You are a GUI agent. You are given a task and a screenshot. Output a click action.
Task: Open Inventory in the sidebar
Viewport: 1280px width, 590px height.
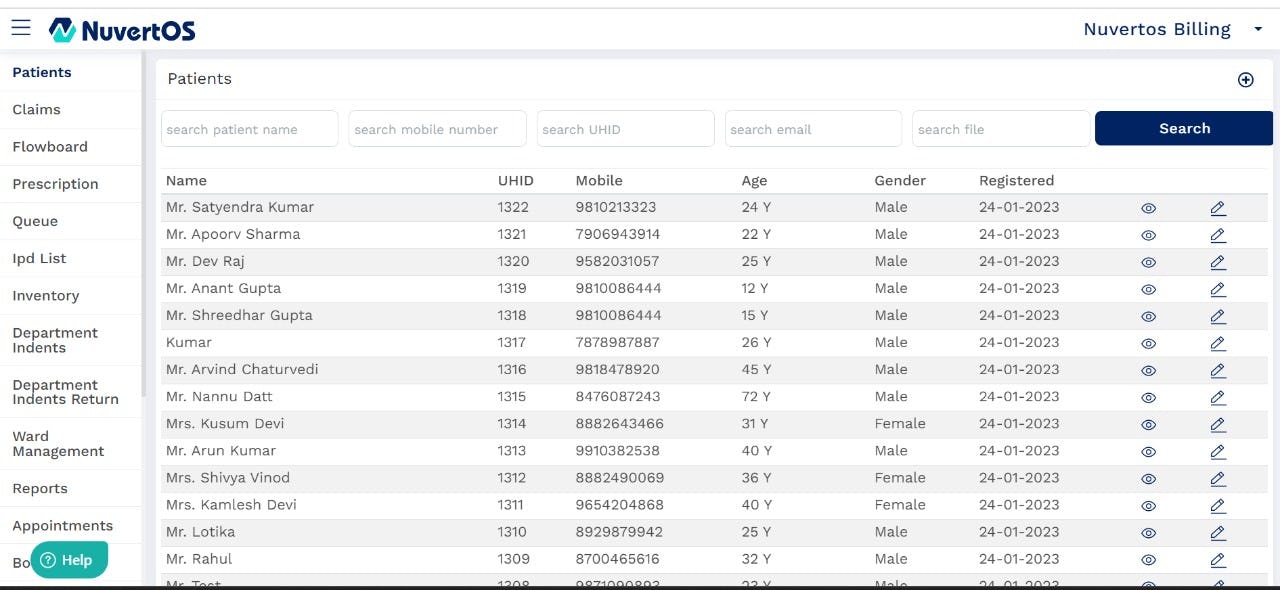pos(46,296)
